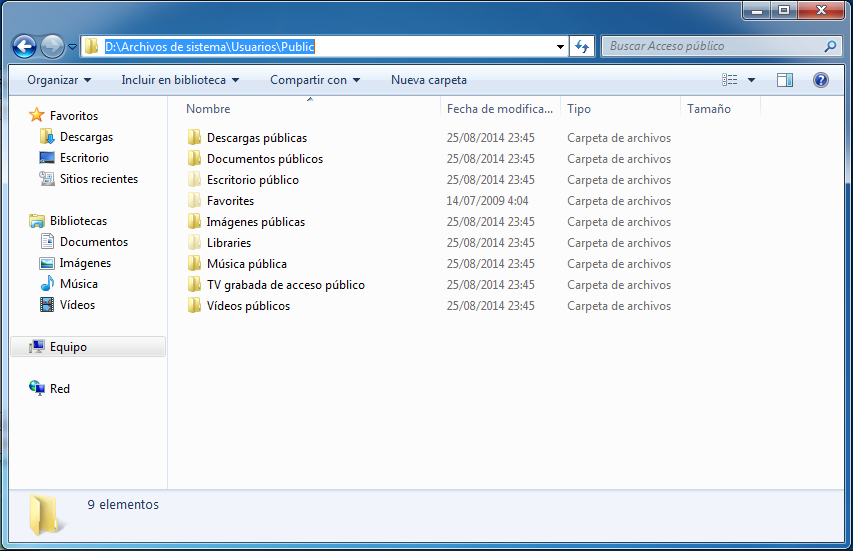The height and width of the screenshot is (551, 853).
Task: Select the Favorites folder icon
Action: [194, 201]
